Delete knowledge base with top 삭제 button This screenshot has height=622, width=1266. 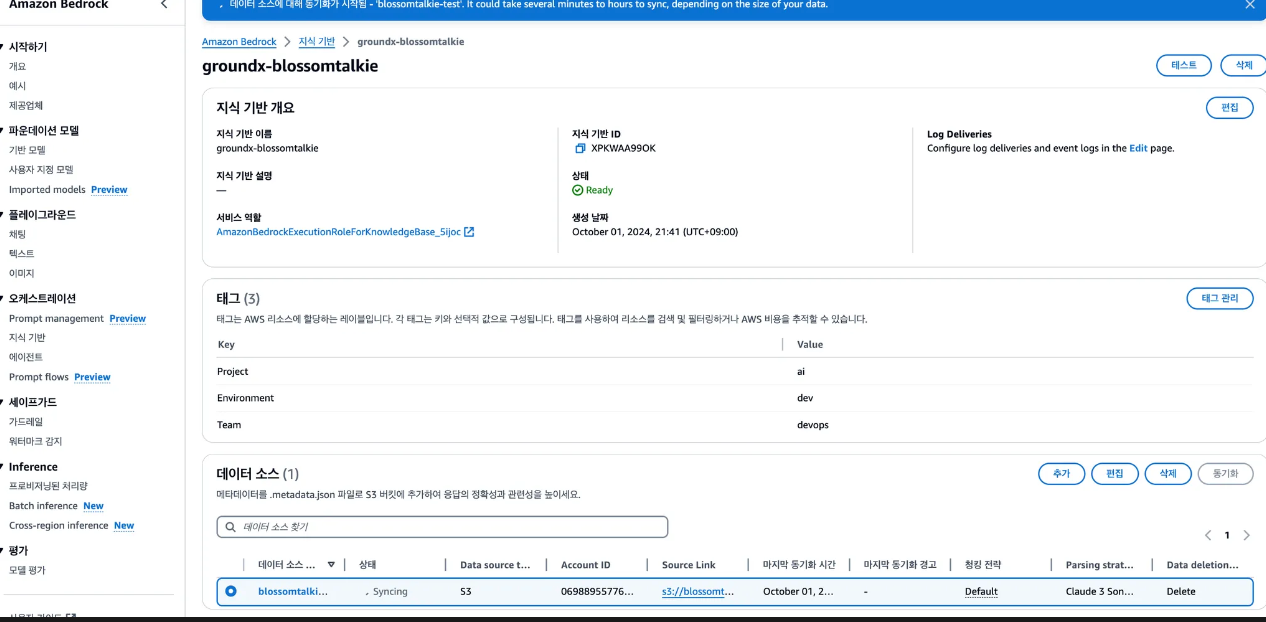point(1244,65)
